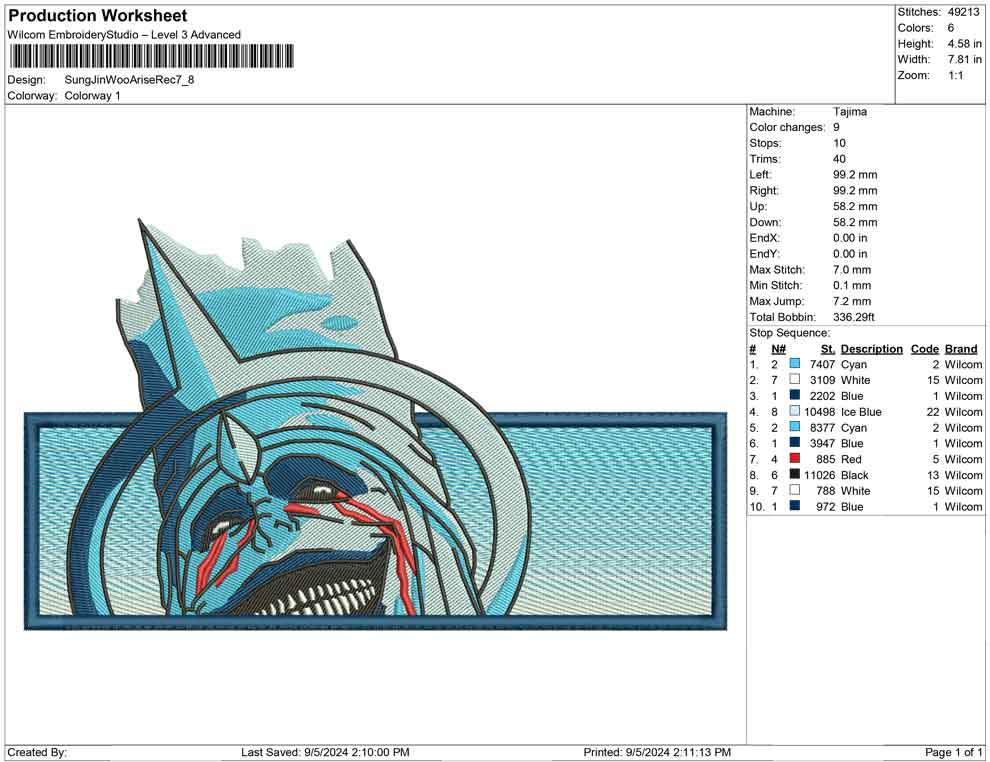Click the 'Code' column header
The width and height of the screenshot is (990, 762).
[x=924, y=349]
